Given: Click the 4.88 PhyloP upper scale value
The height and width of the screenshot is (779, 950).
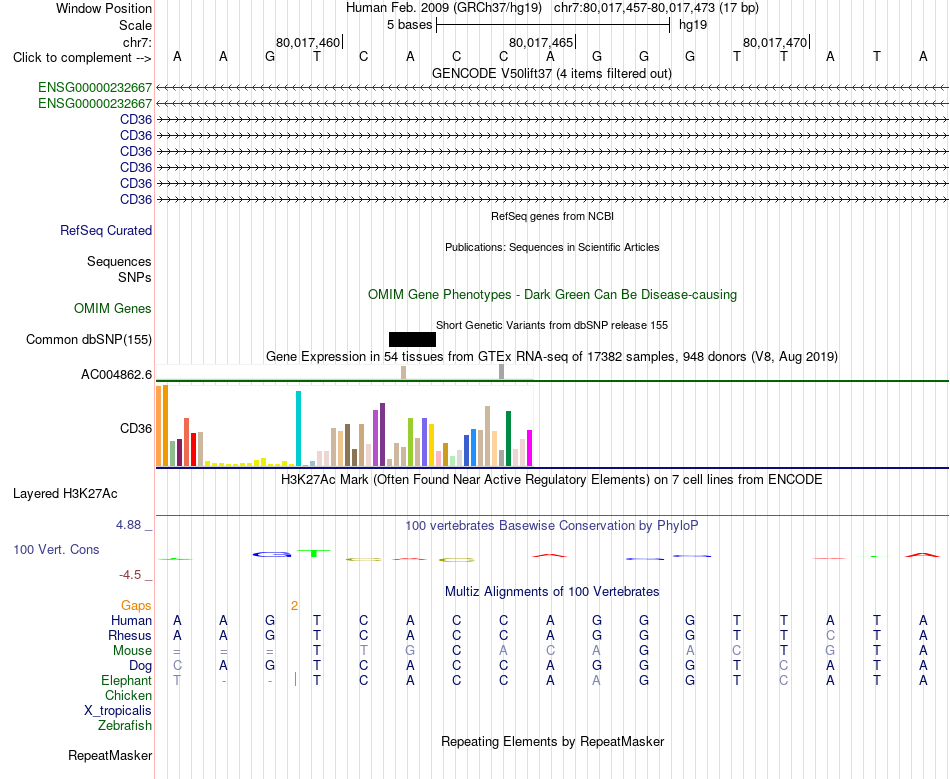Looking at the screenshot, I should click(128, 525).
